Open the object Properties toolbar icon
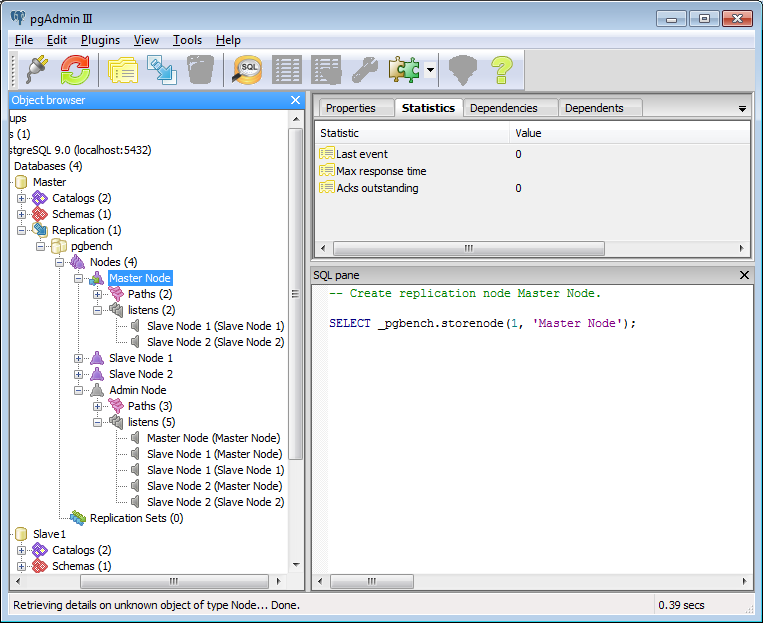Viewport: 763px width, 623px height. point(123,70)
